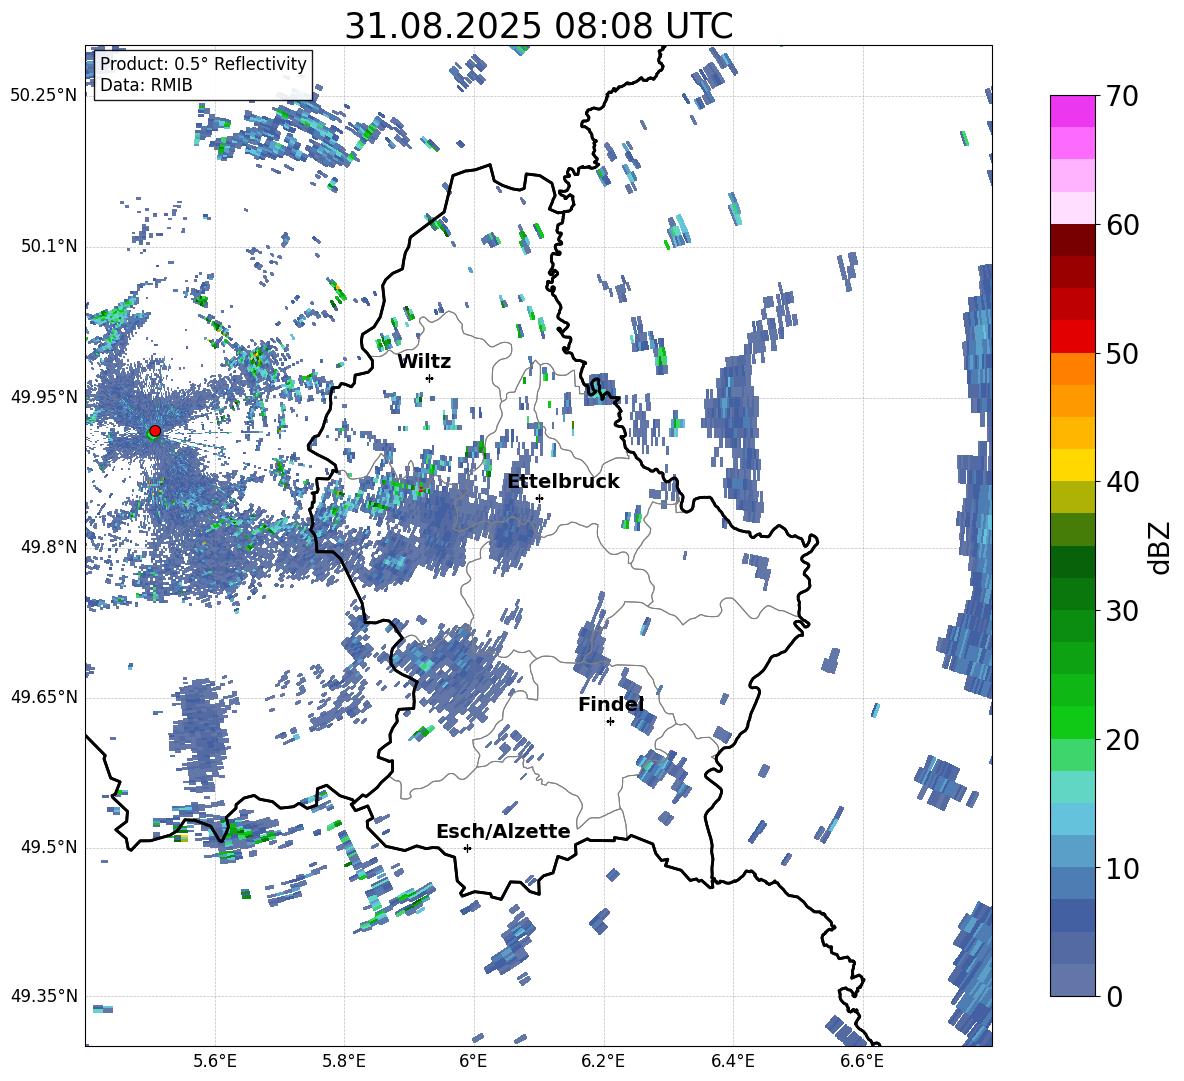Click the dark red colorbar segment below 60

[x=1072, y=239]
